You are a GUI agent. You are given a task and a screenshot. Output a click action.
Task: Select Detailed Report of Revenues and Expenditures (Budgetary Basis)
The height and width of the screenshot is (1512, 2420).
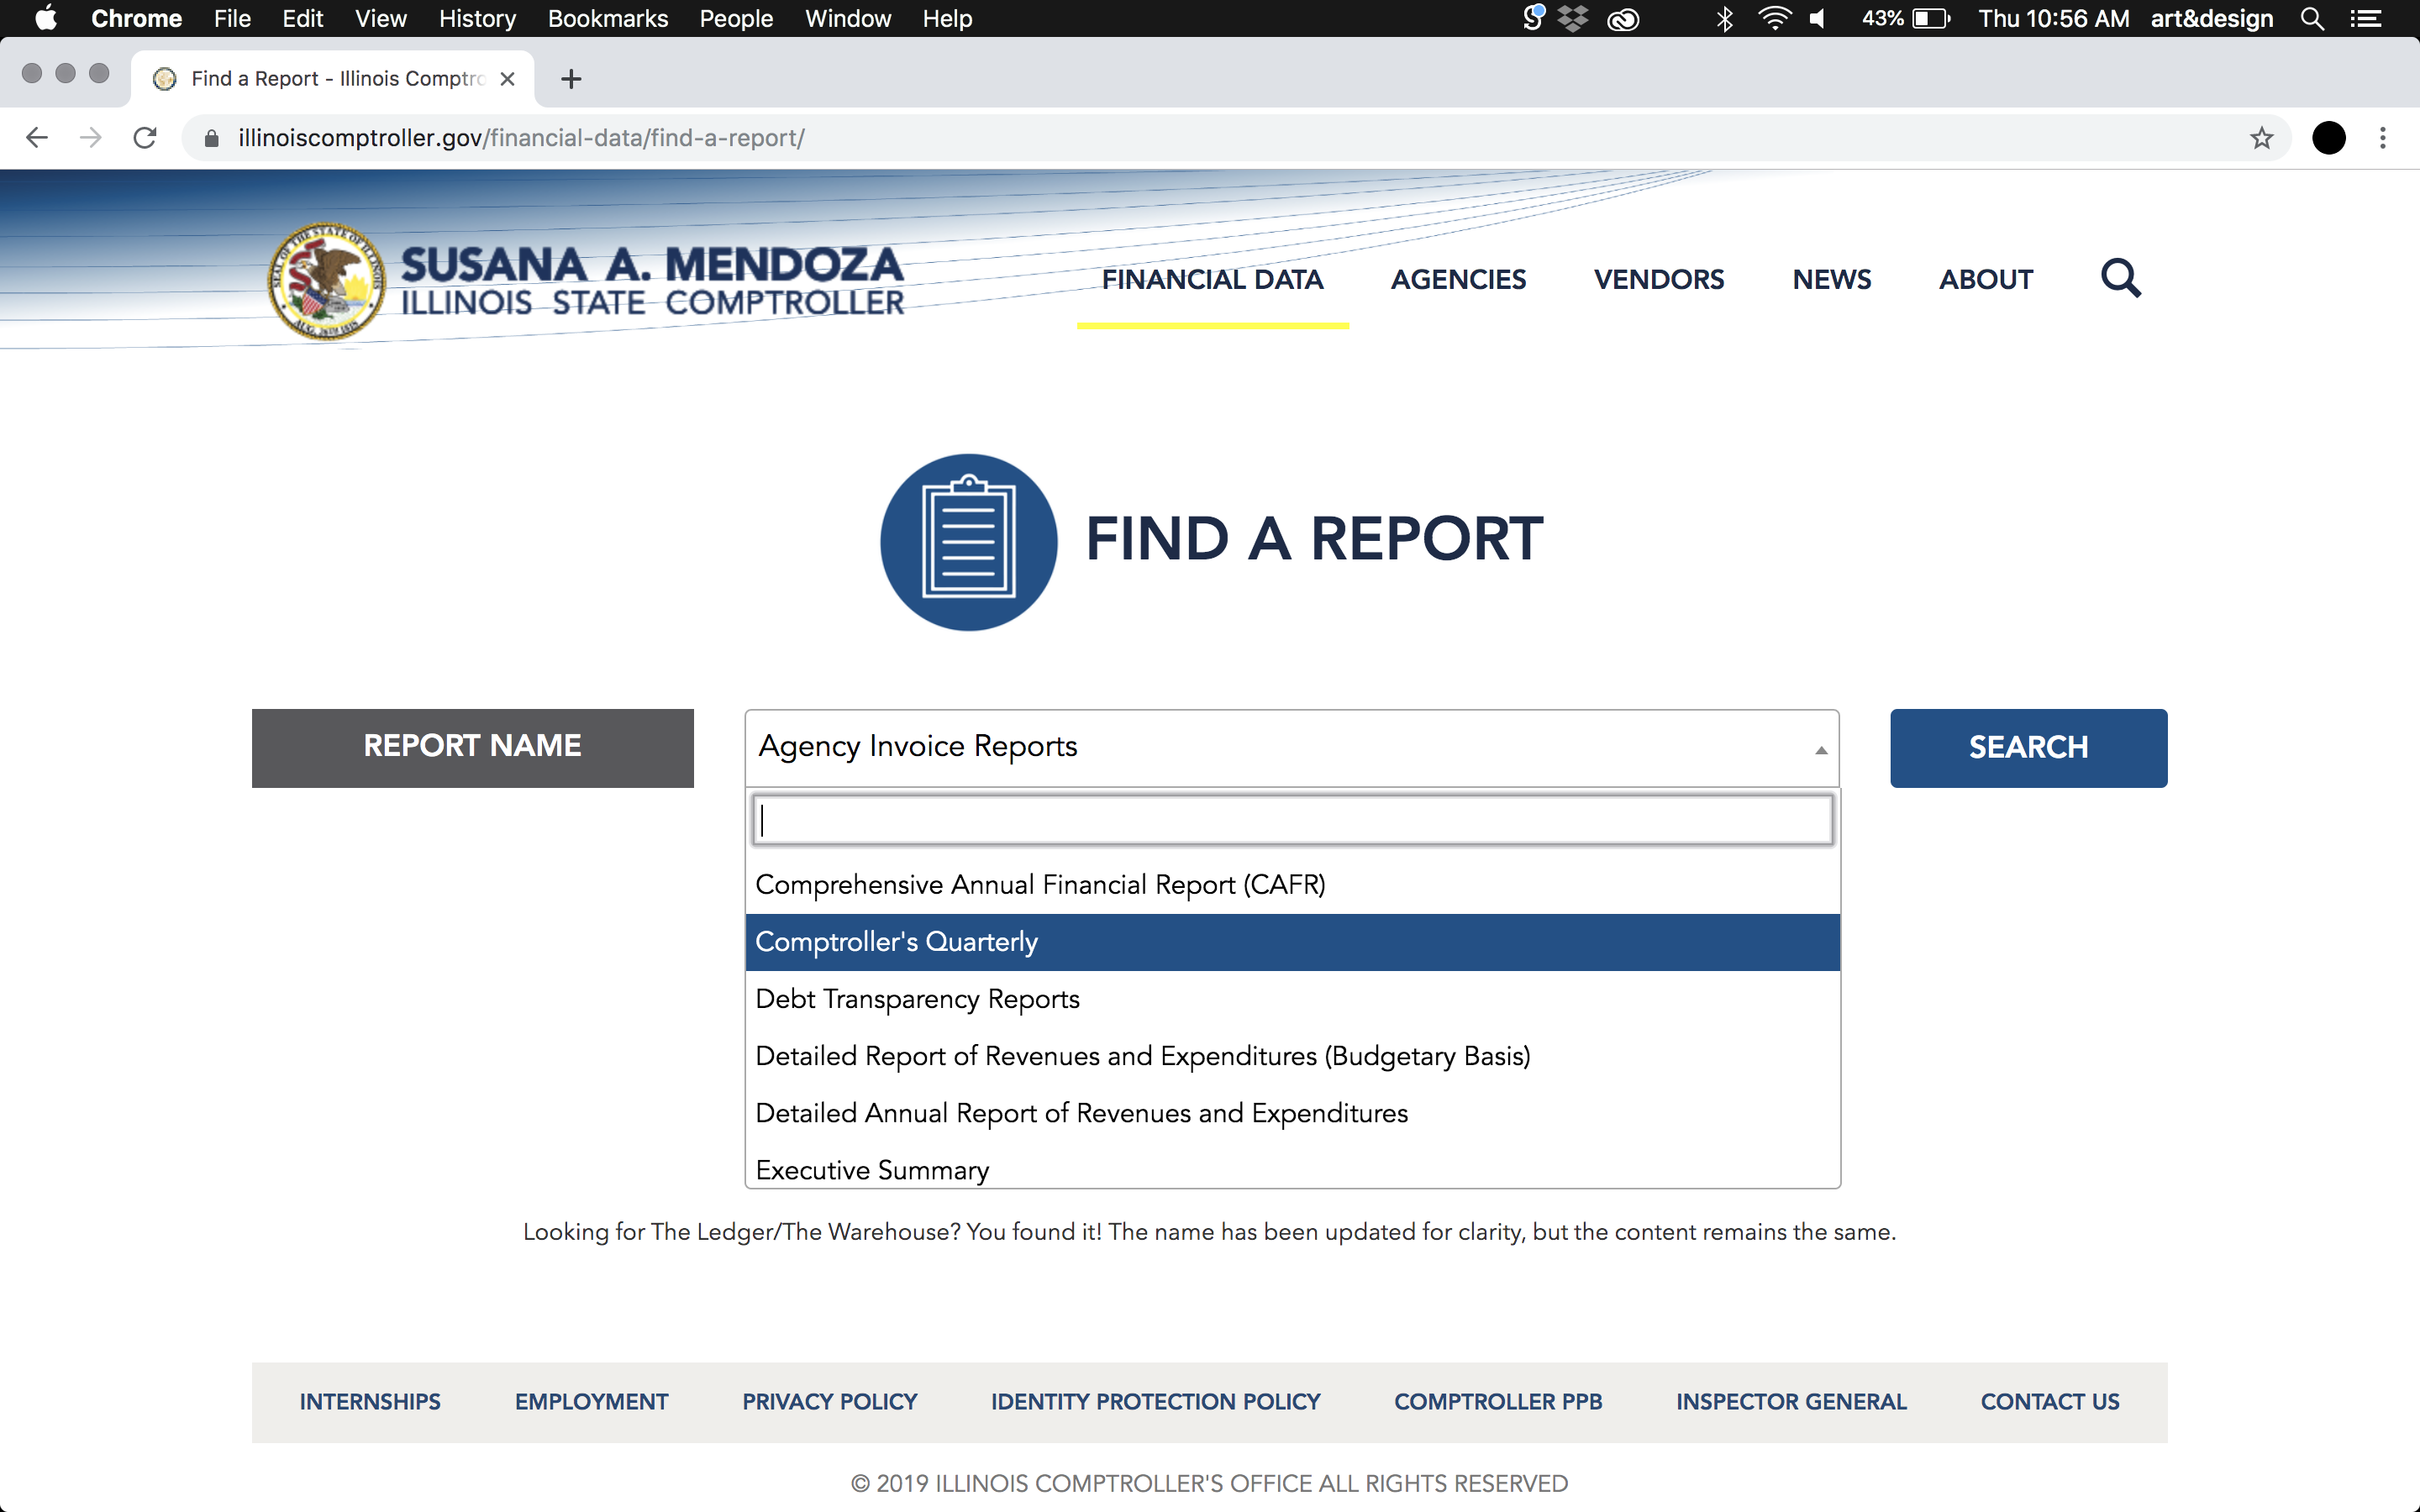coord(1292,1056)
